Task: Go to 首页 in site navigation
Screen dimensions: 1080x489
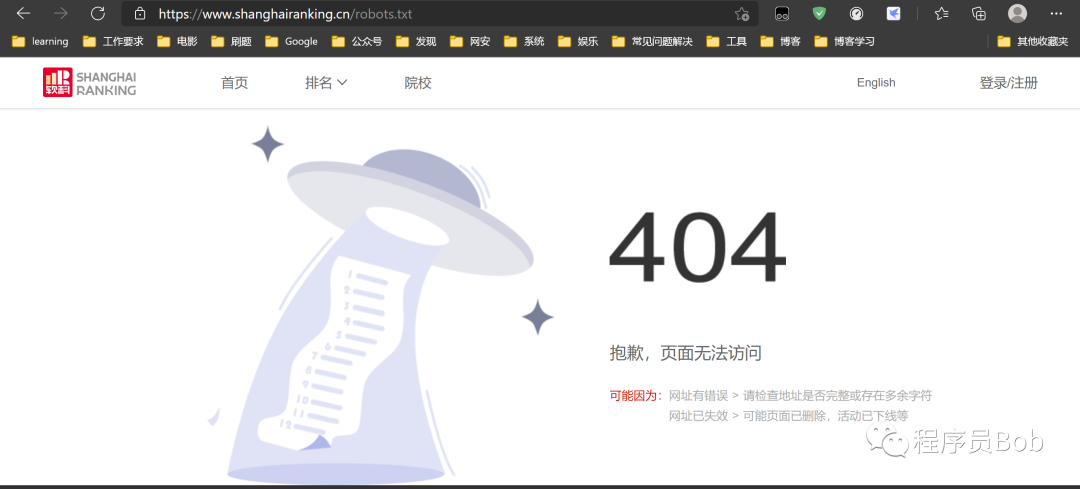Action: tap(234, 83)
